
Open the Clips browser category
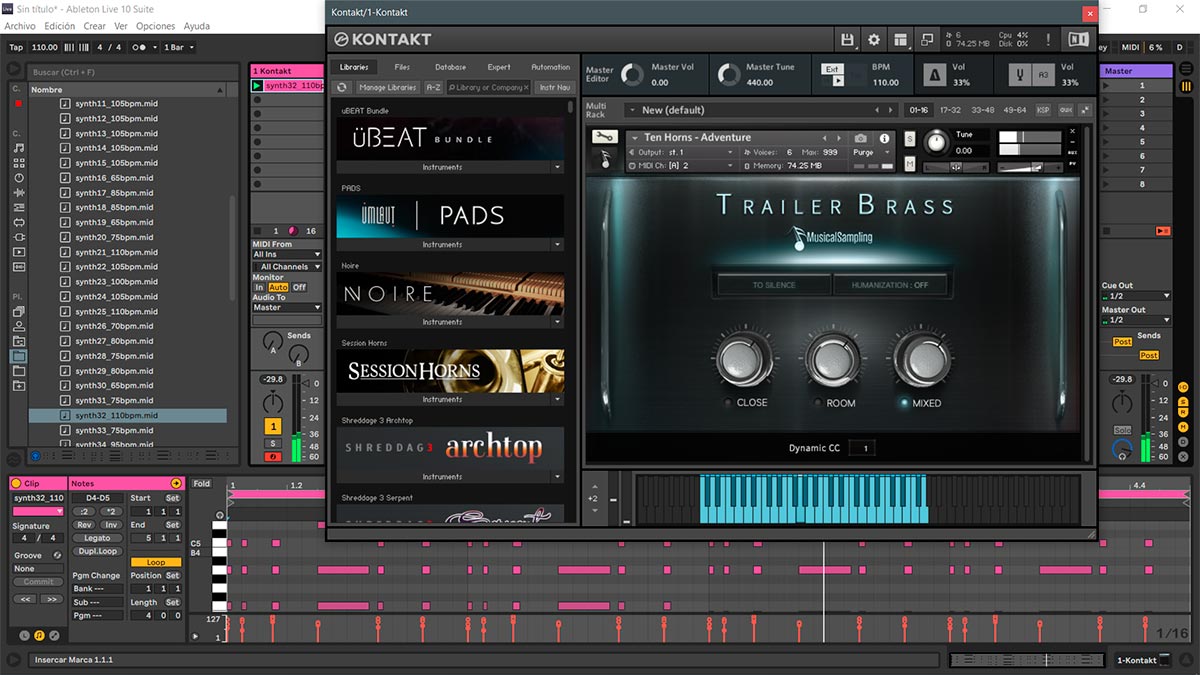coord(19,253)
